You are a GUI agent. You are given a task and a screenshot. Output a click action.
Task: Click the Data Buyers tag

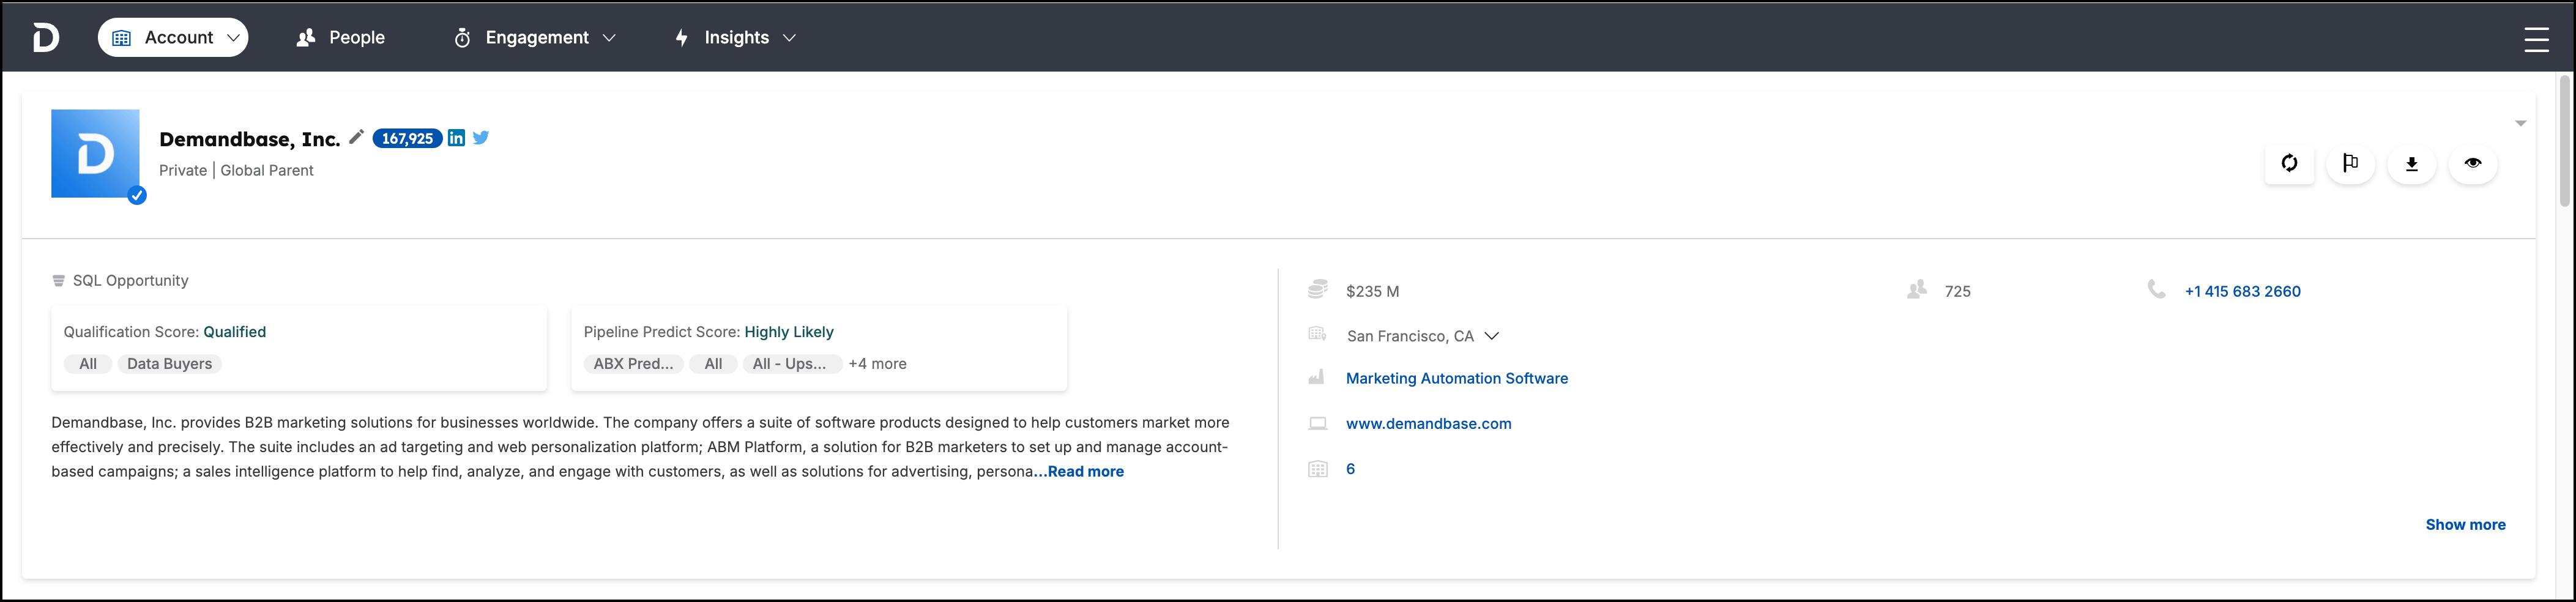coord(169,364)
